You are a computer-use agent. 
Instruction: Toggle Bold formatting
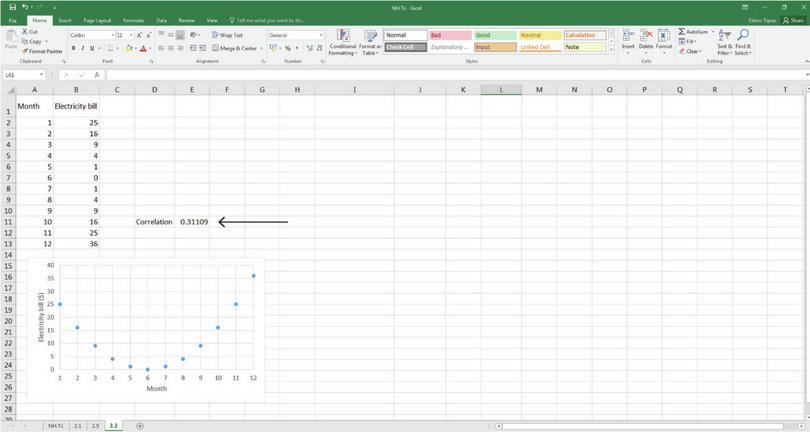tap(73, 48)
